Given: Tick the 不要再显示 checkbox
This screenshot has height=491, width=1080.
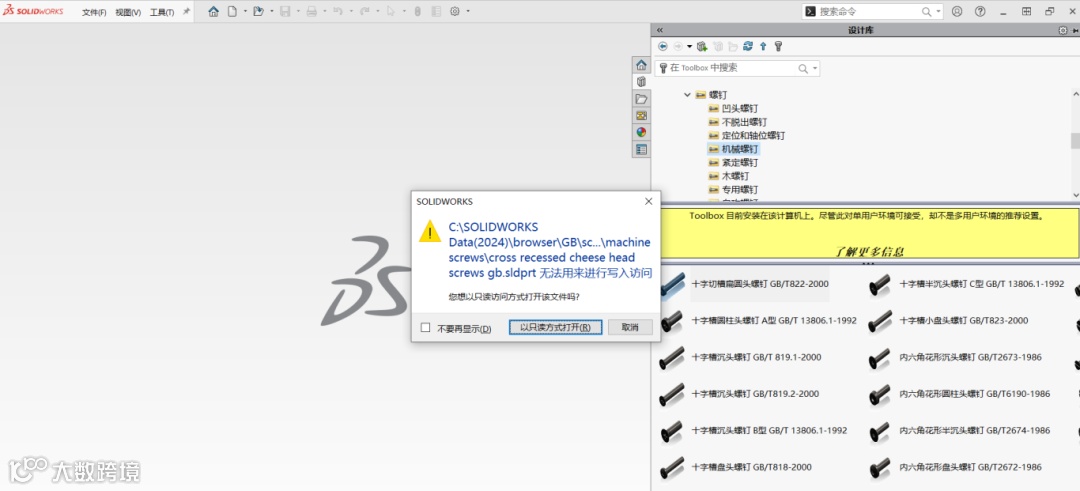Looking at the screenshot, I should point(426,328).
